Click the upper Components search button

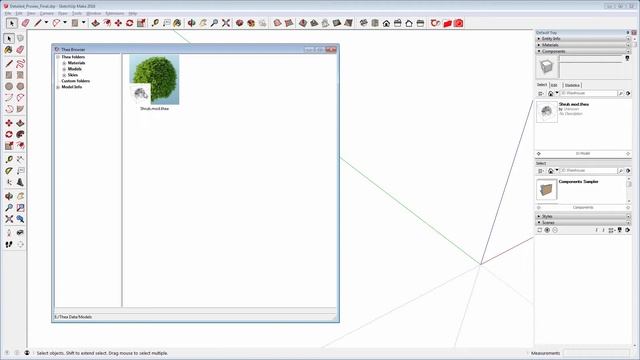pyautogui.click(x=621, y=93)
